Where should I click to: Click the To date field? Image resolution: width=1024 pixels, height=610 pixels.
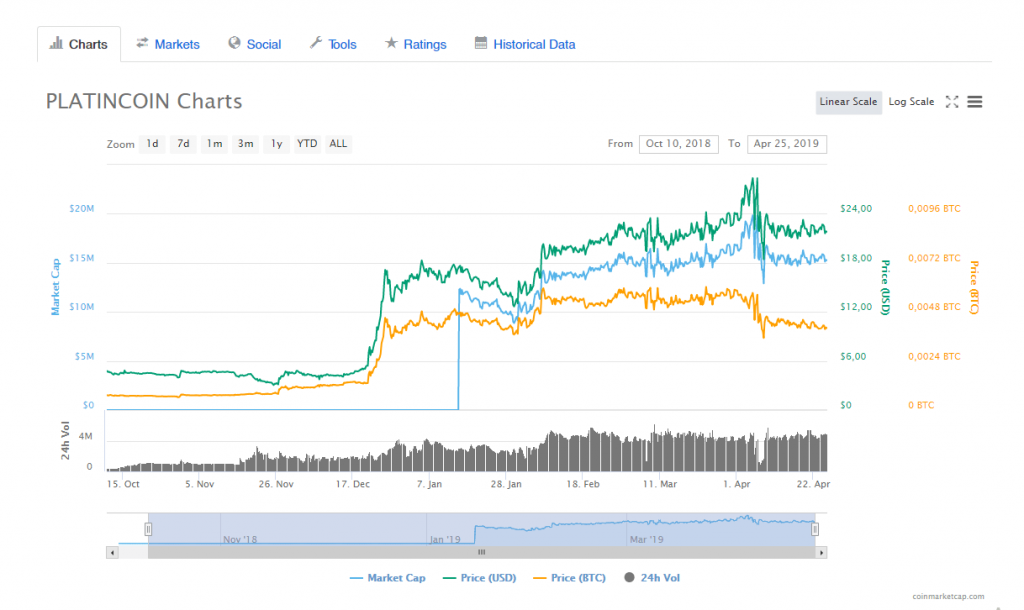pos(787,144)
